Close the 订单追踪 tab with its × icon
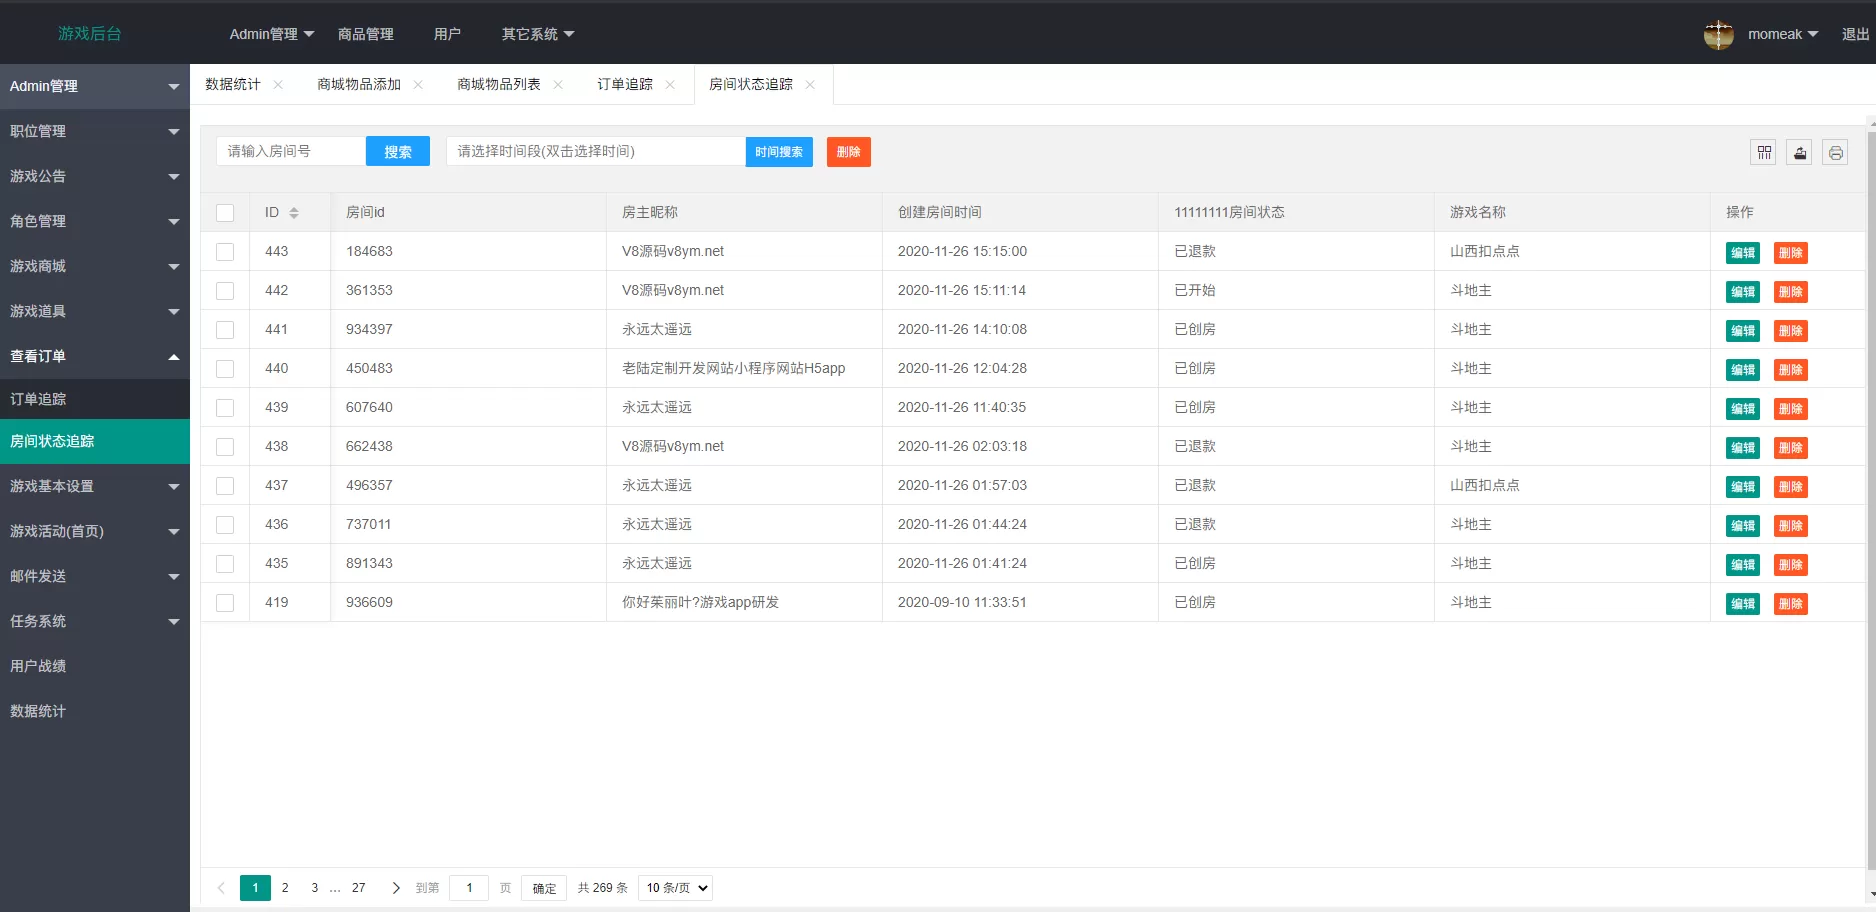Screen dimensions: 1876x912 pyautogui.click(x=671, y=84)
